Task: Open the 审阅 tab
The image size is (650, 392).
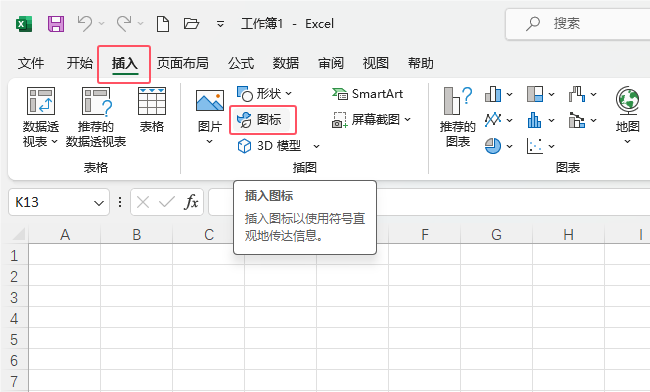Action: tap(331, 63)
